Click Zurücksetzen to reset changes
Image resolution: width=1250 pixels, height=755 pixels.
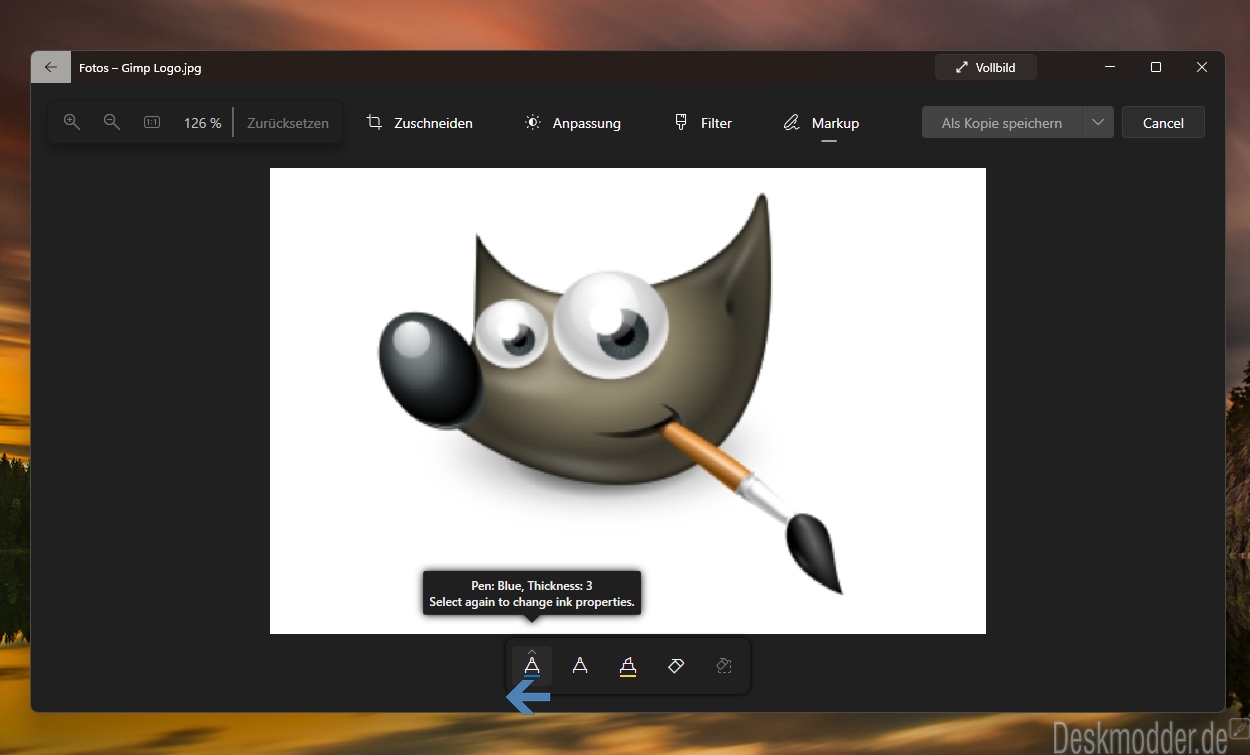tap(288, 123)
